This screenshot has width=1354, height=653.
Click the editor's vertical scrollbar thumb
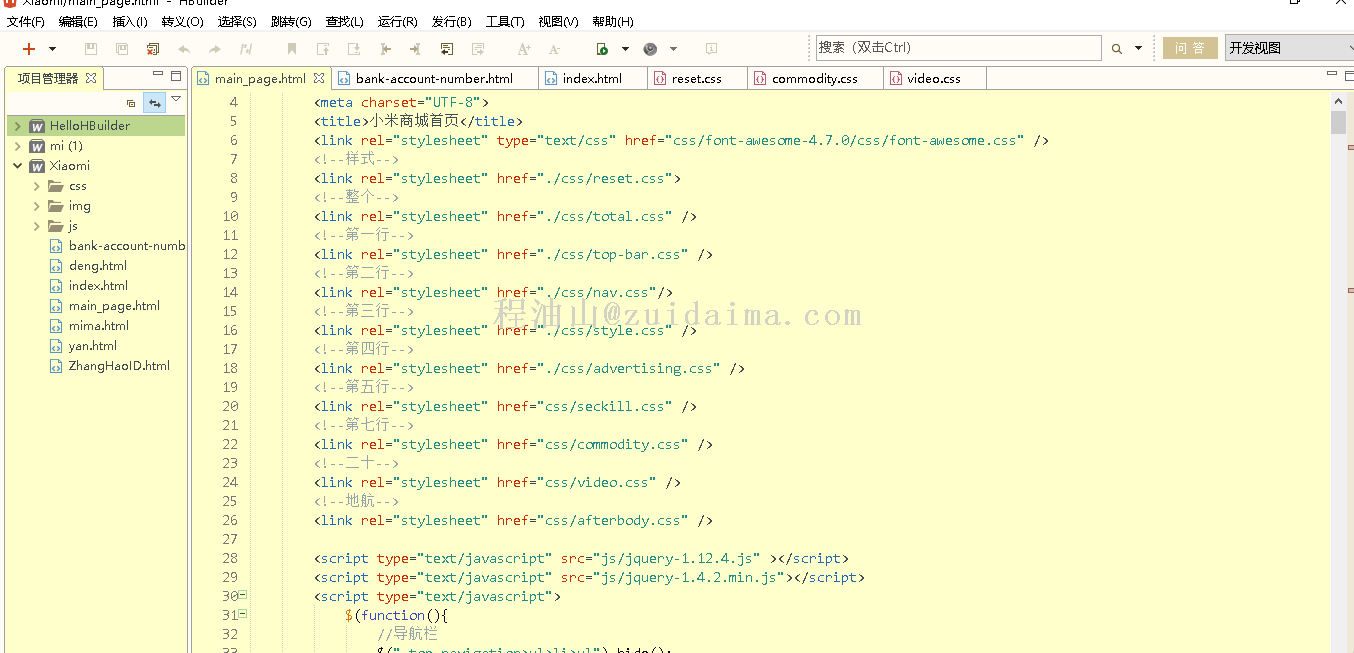1338,122
